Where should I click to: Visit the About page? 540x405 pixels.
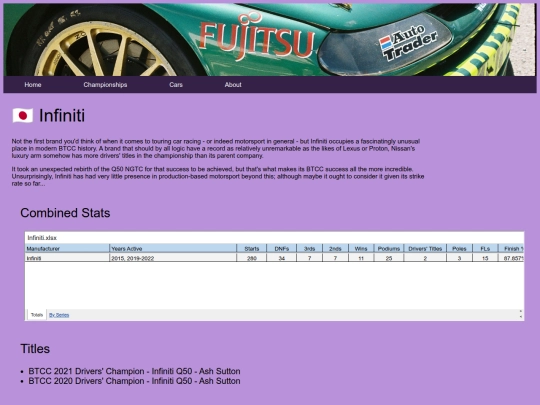tap(233, 85)
